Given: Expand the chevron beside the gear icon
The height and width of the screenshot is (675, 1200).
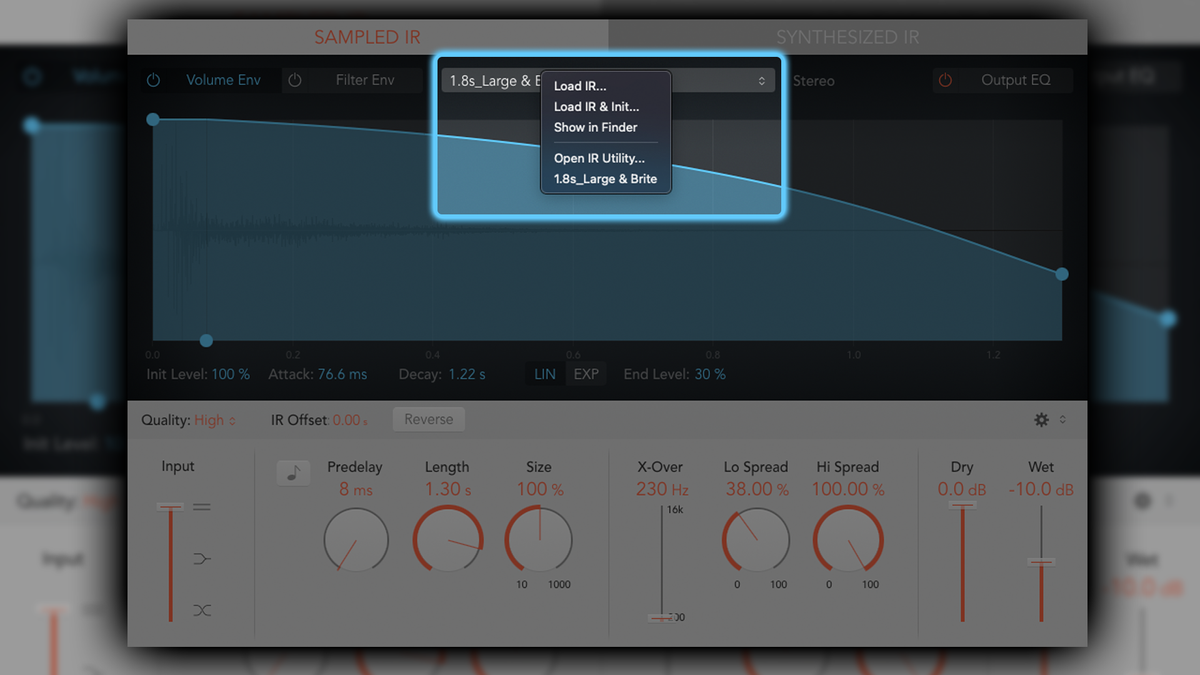Looking at the screenshot, I should (1062, 420).
